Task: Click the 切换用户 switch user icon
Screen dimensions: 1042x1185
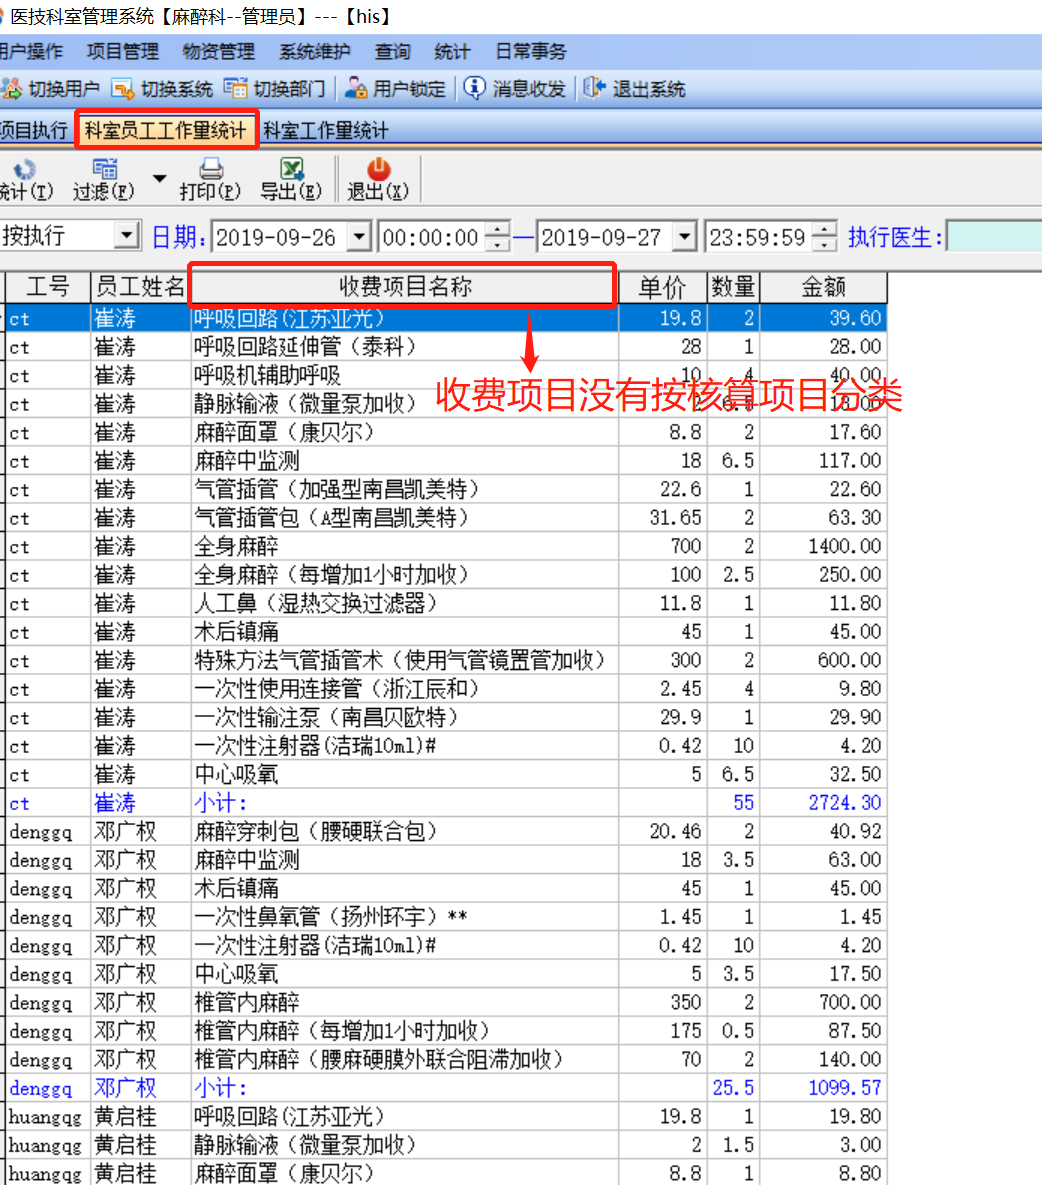Action: pyautogui.click(x=11, y=88)
